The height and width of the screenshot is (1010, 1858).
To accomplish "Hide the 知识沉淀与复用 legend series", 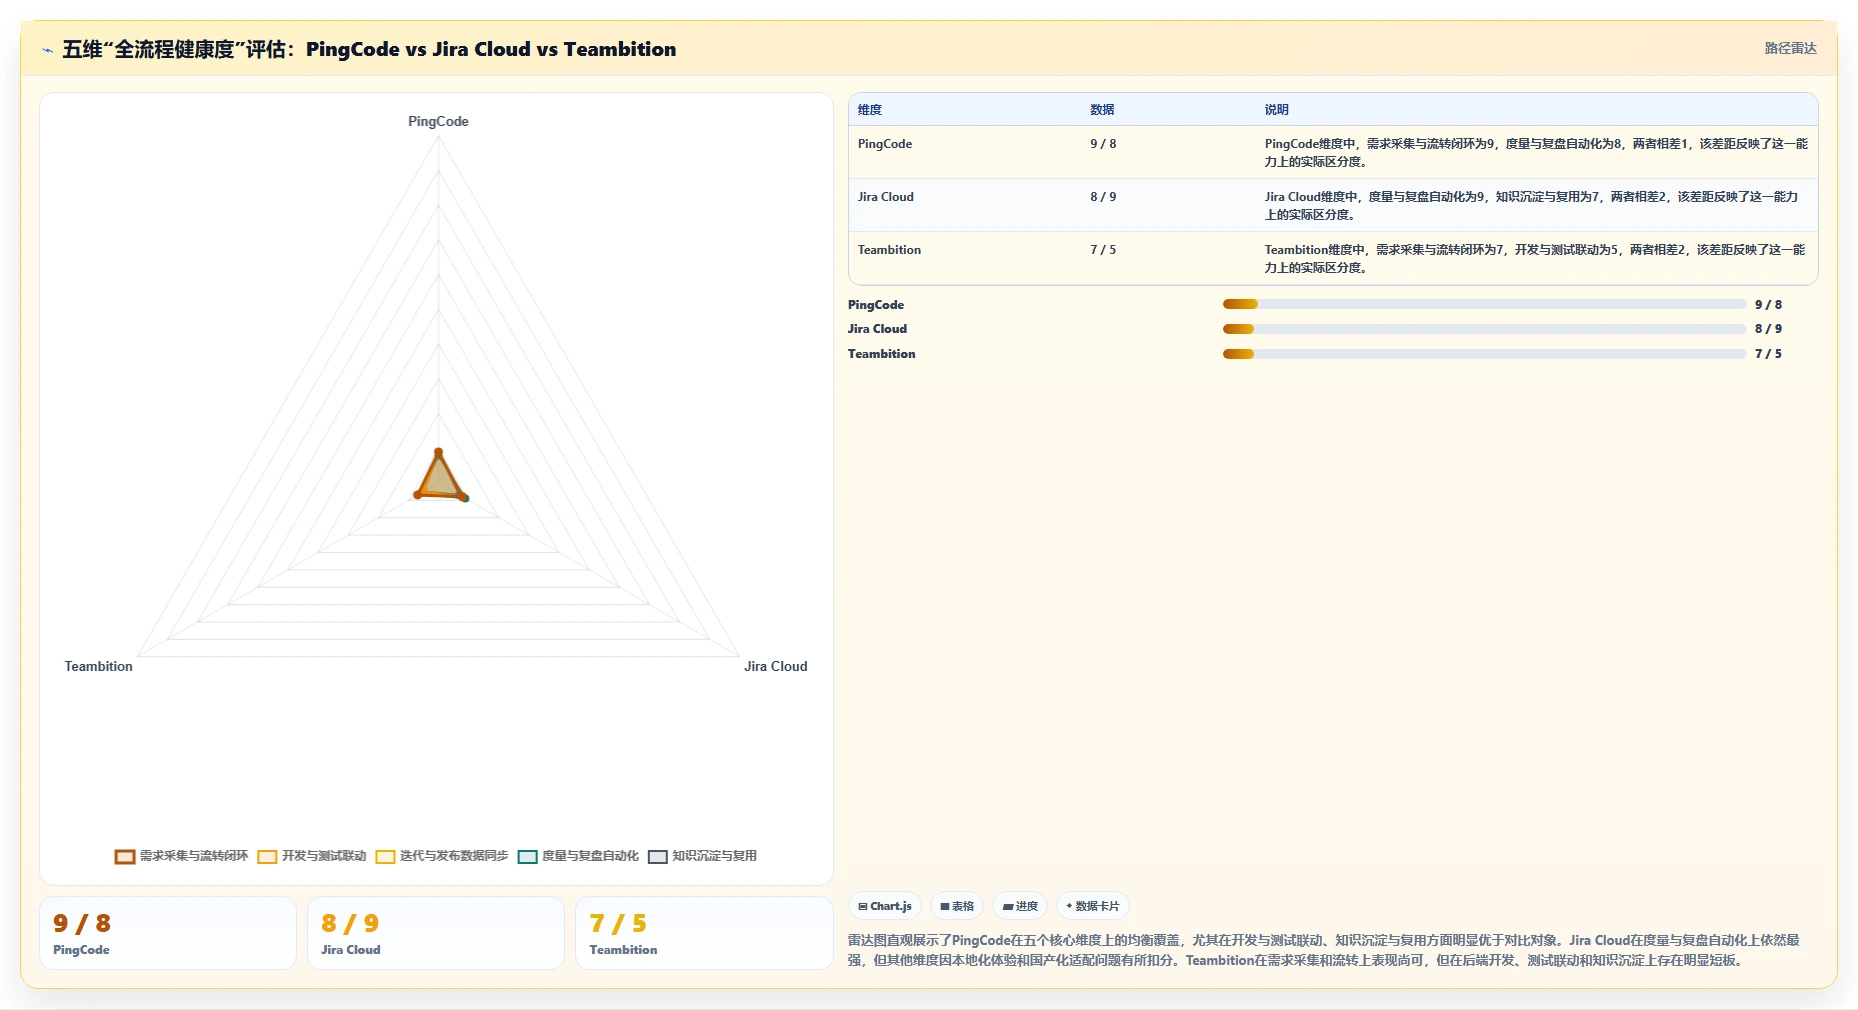I will click(702, 856).
